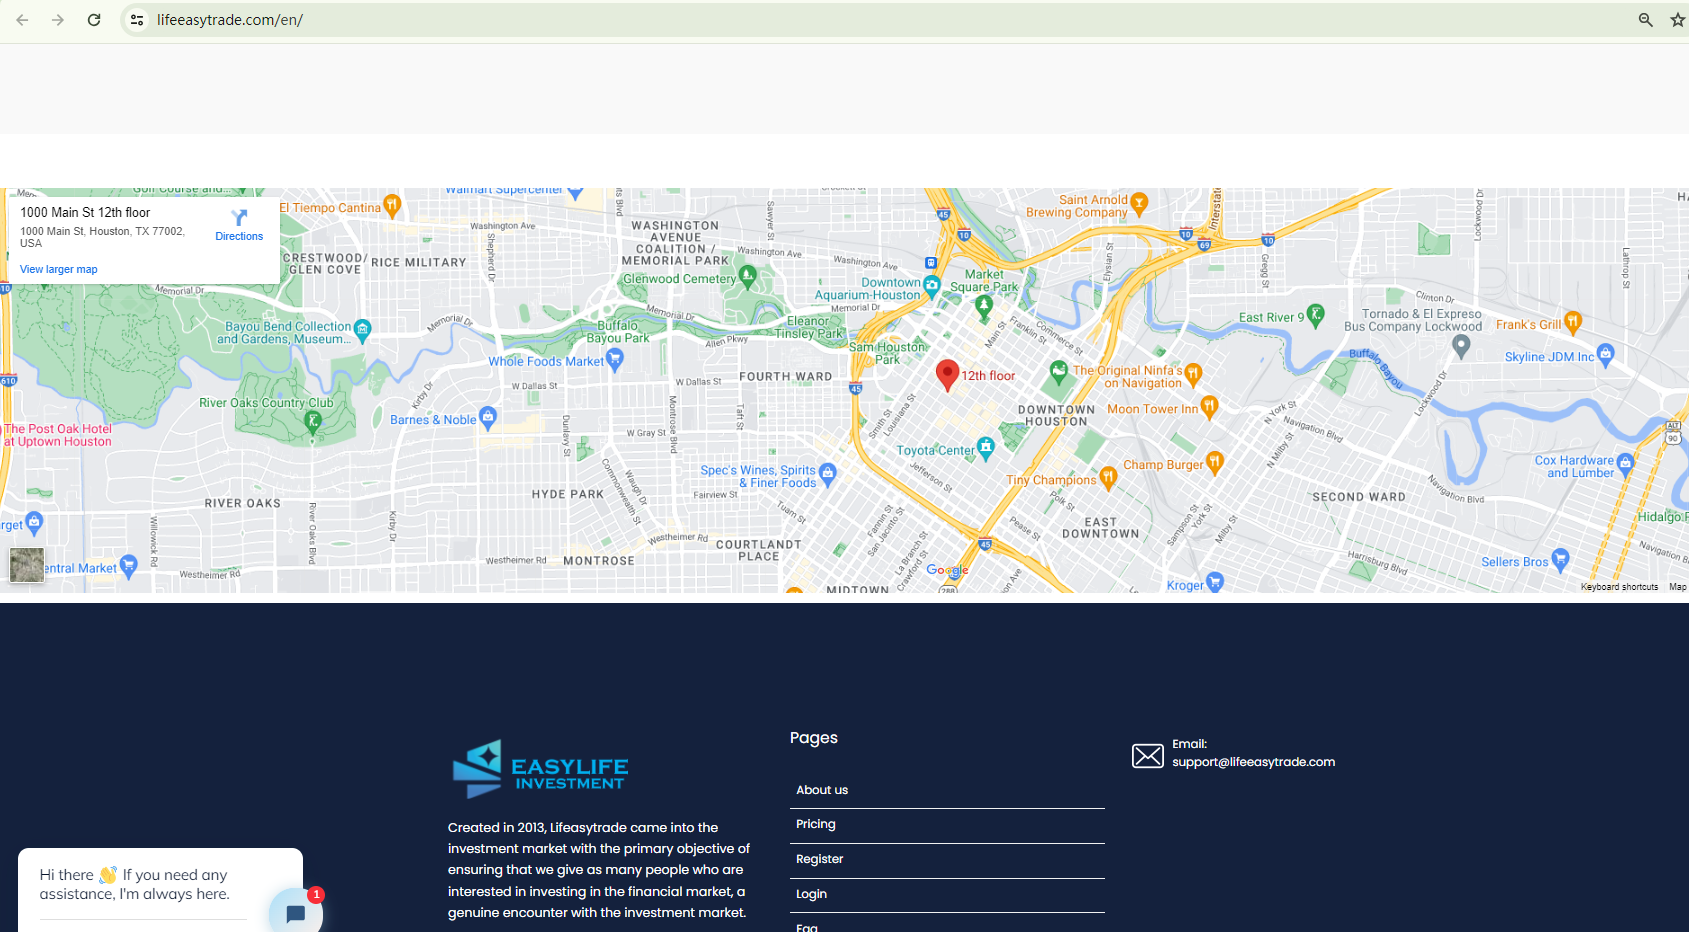Click the zoom magnifier icon
The width and height of the screenshot is (1689, 932).
[1645, 20]
